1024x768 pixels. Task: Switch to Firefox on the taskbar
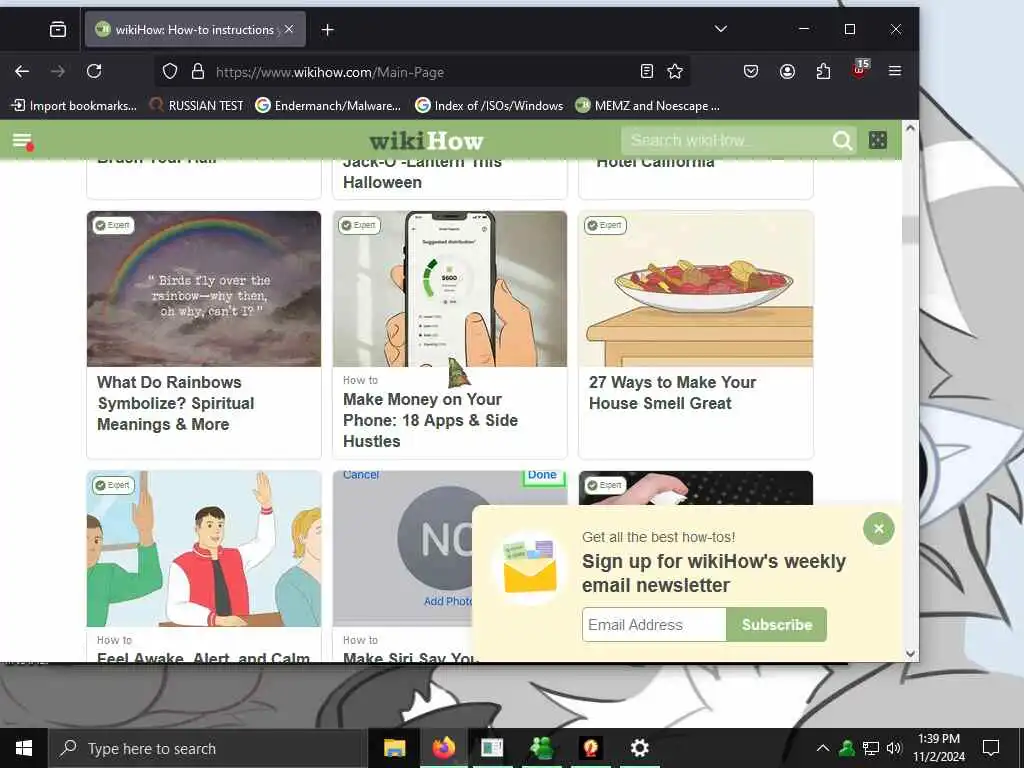pos(443,748)
